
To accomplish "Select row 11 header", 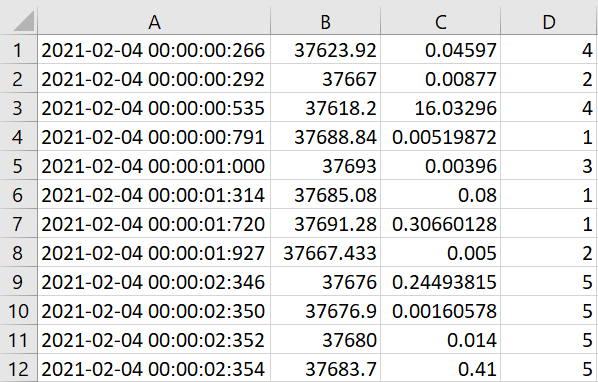I will point(19,339).
